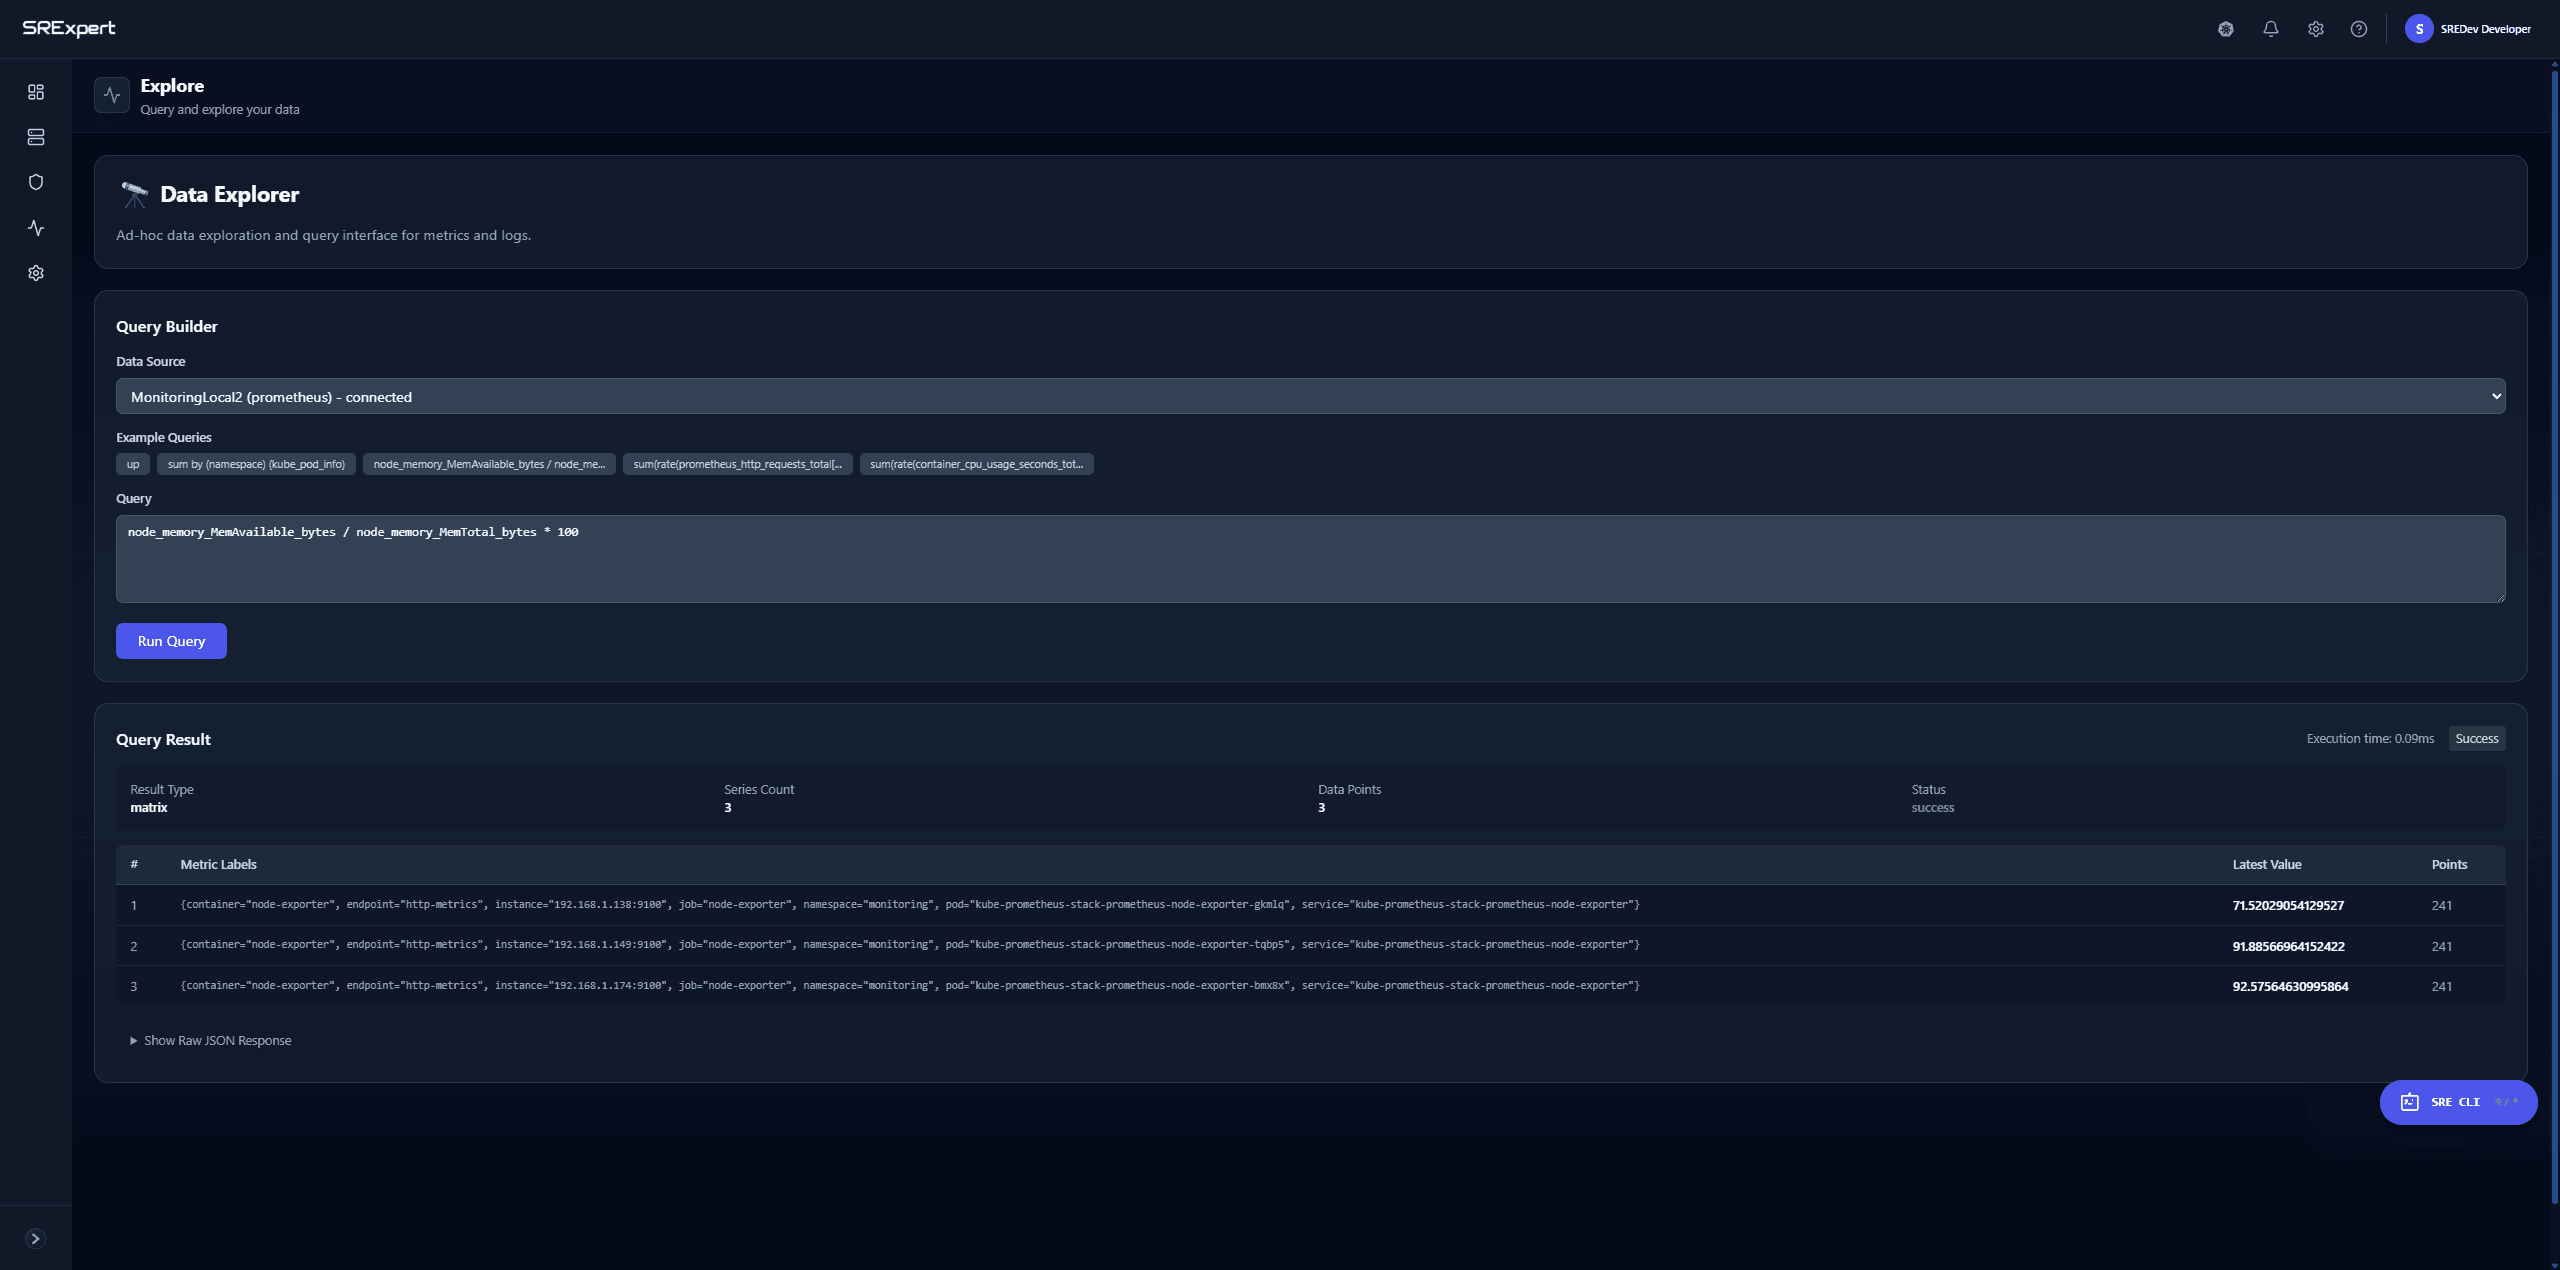Screen dimensions: 2560x1270
Task: Click the Data Explorer telescope icon
Action: click(134, 195)
